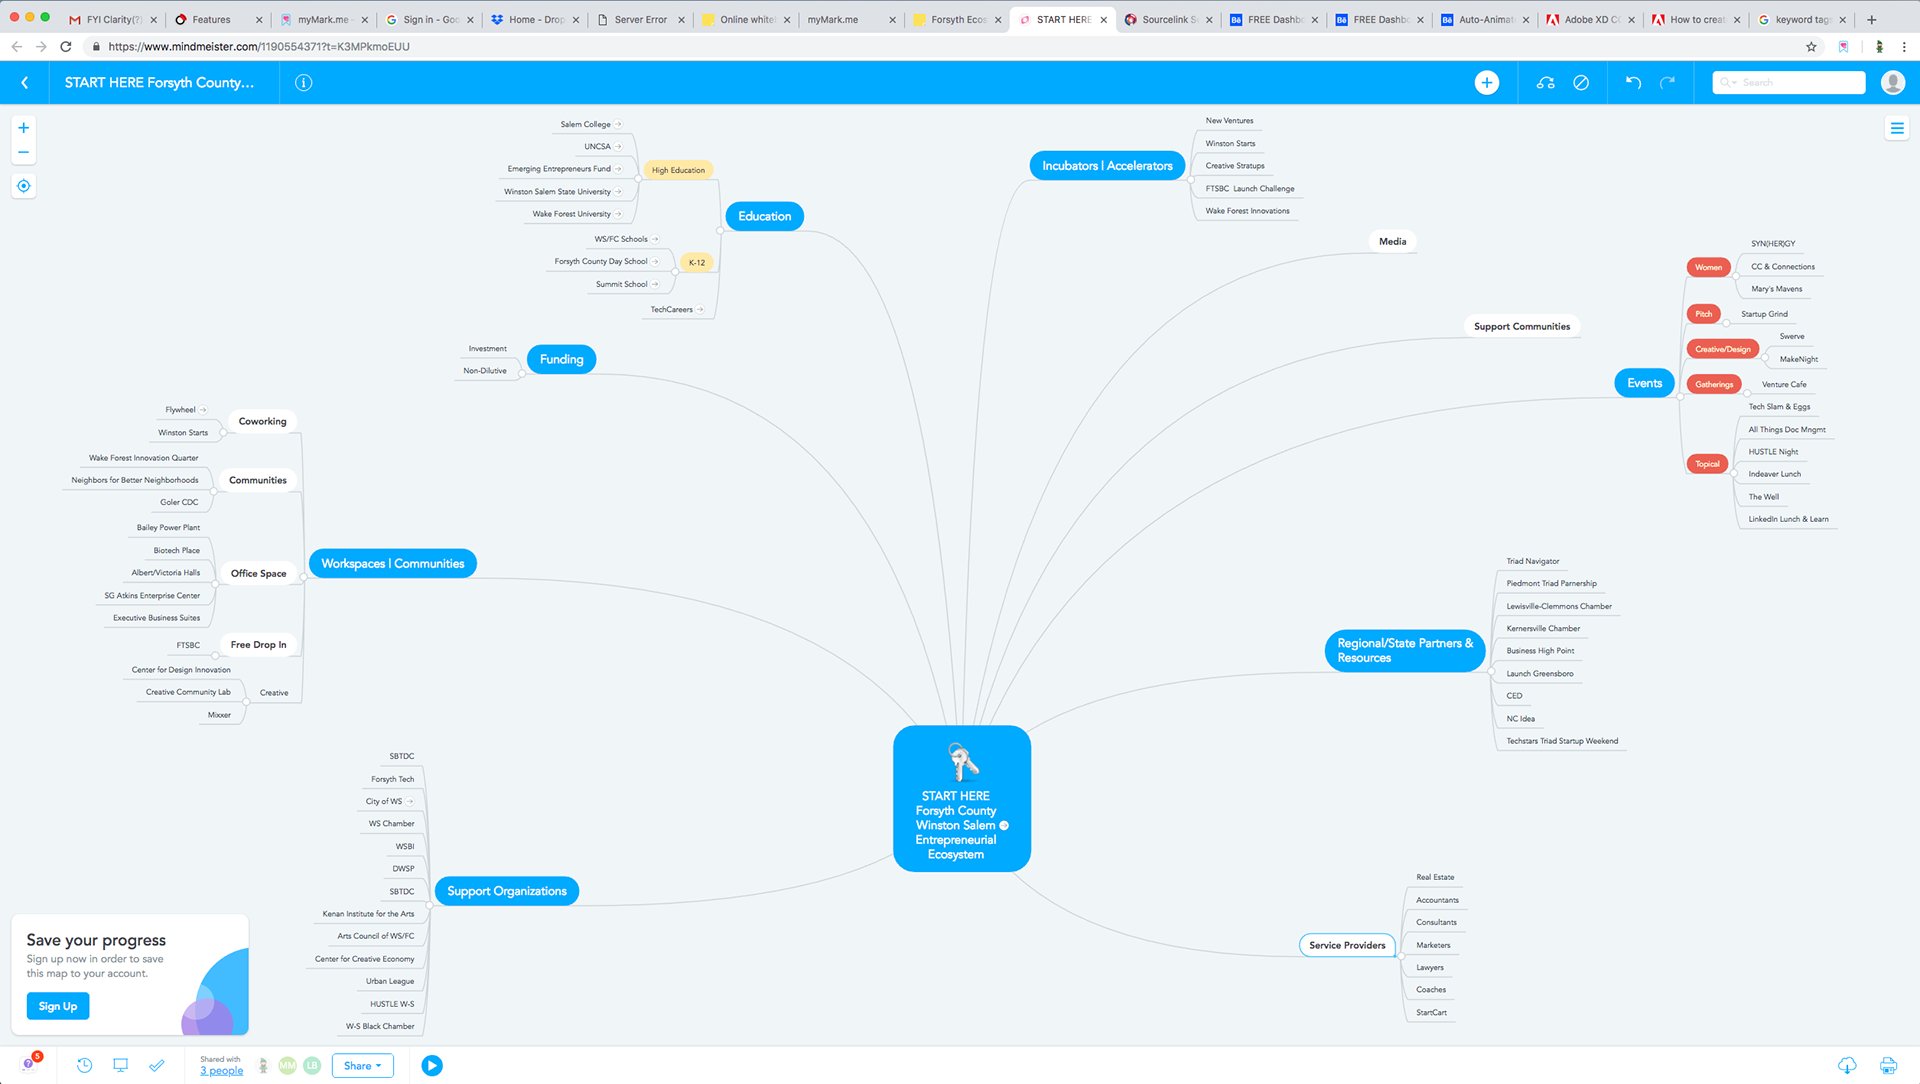
Task: Select the connect topics tool
Action: click(1546, 83)
